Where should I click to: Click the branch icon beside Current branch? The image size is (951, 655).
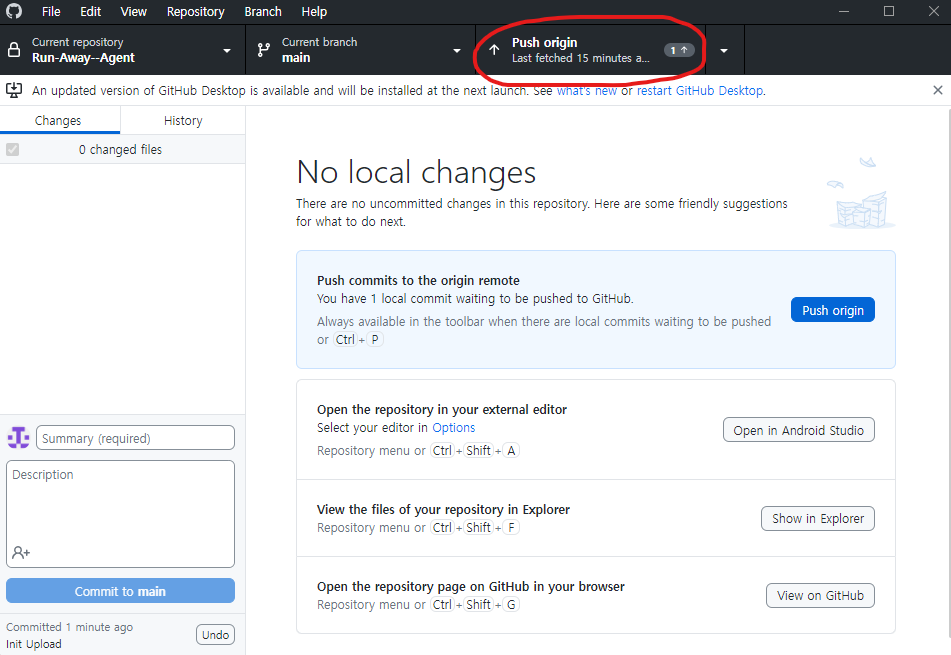263,50
